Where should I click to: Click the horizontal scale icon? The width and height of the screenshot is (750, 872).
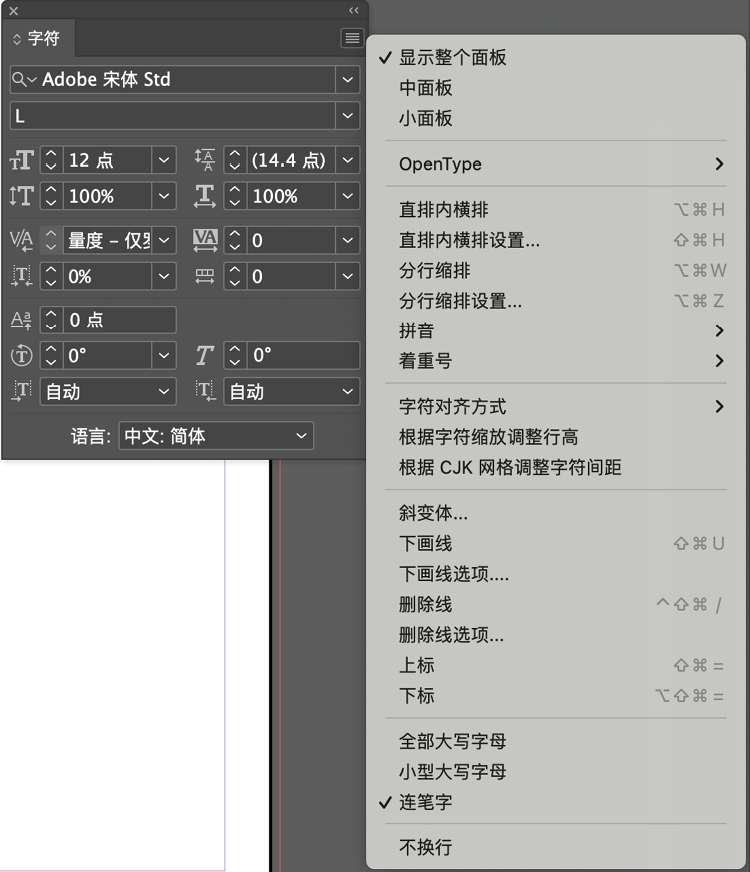[204, 196]
